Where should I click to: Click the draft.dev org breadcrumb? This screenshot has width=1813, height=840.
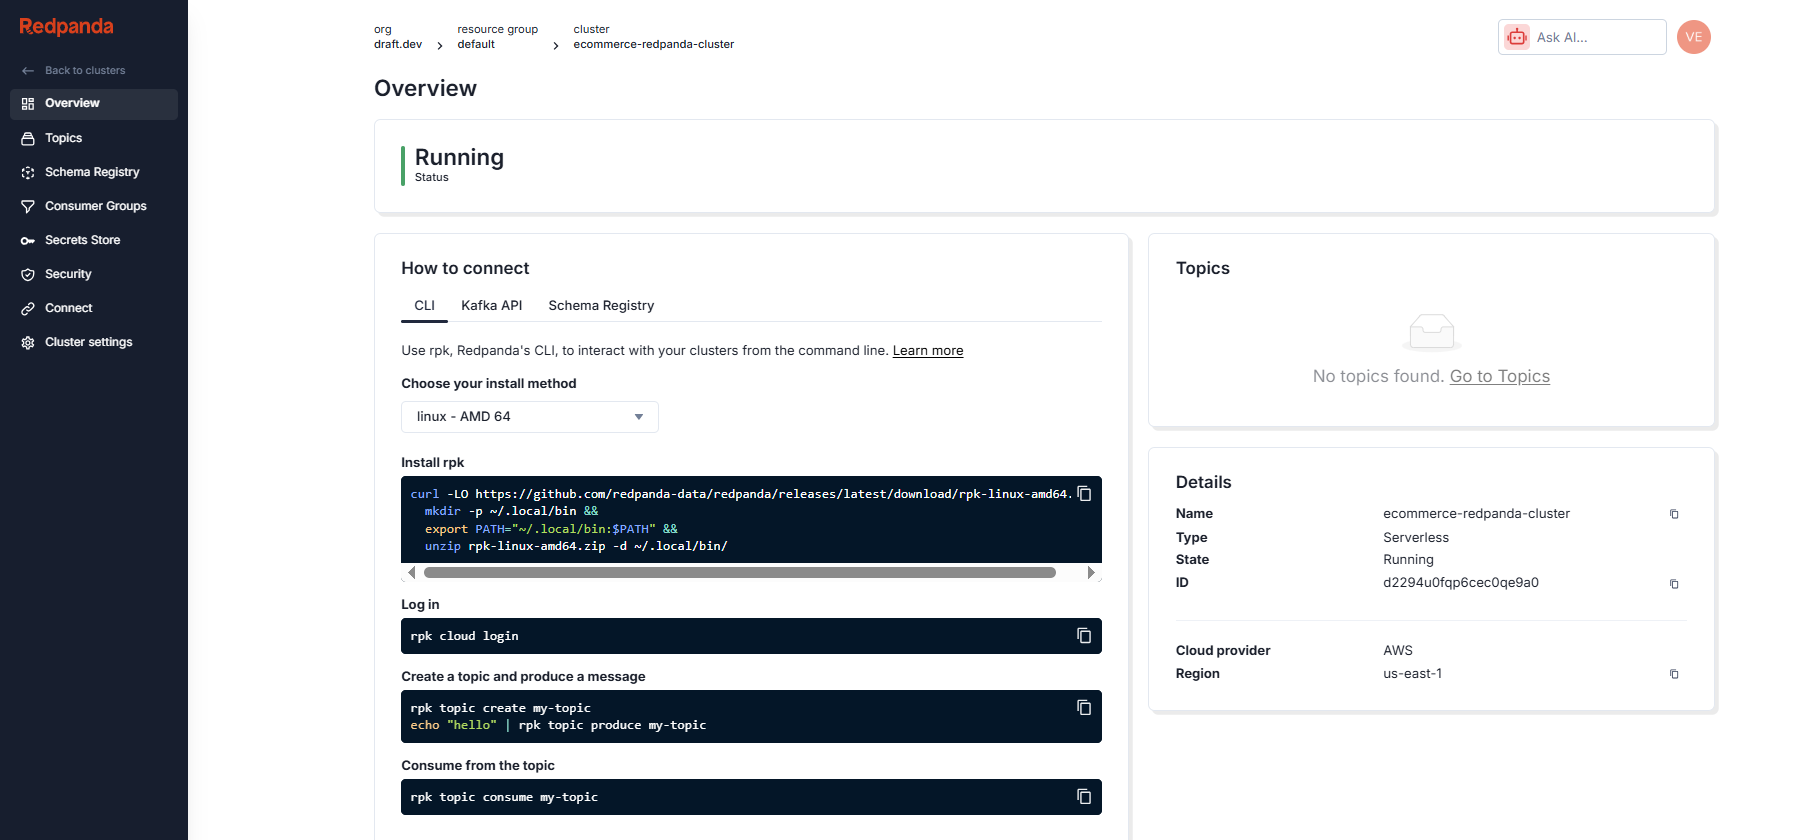pos(398,44)
